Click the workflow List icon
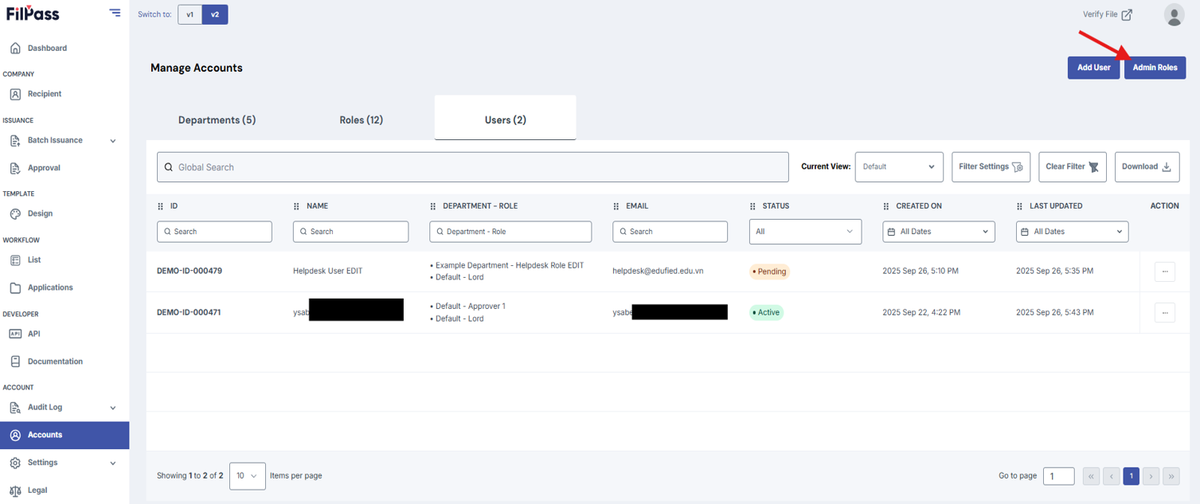 pos(15,260)
